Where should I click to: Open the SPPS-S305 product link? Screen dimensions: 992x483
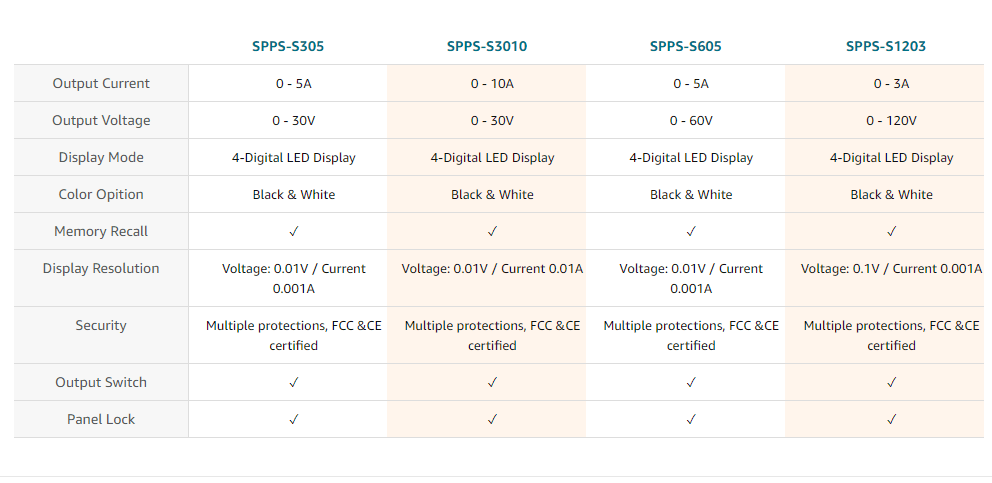(288, 46)
